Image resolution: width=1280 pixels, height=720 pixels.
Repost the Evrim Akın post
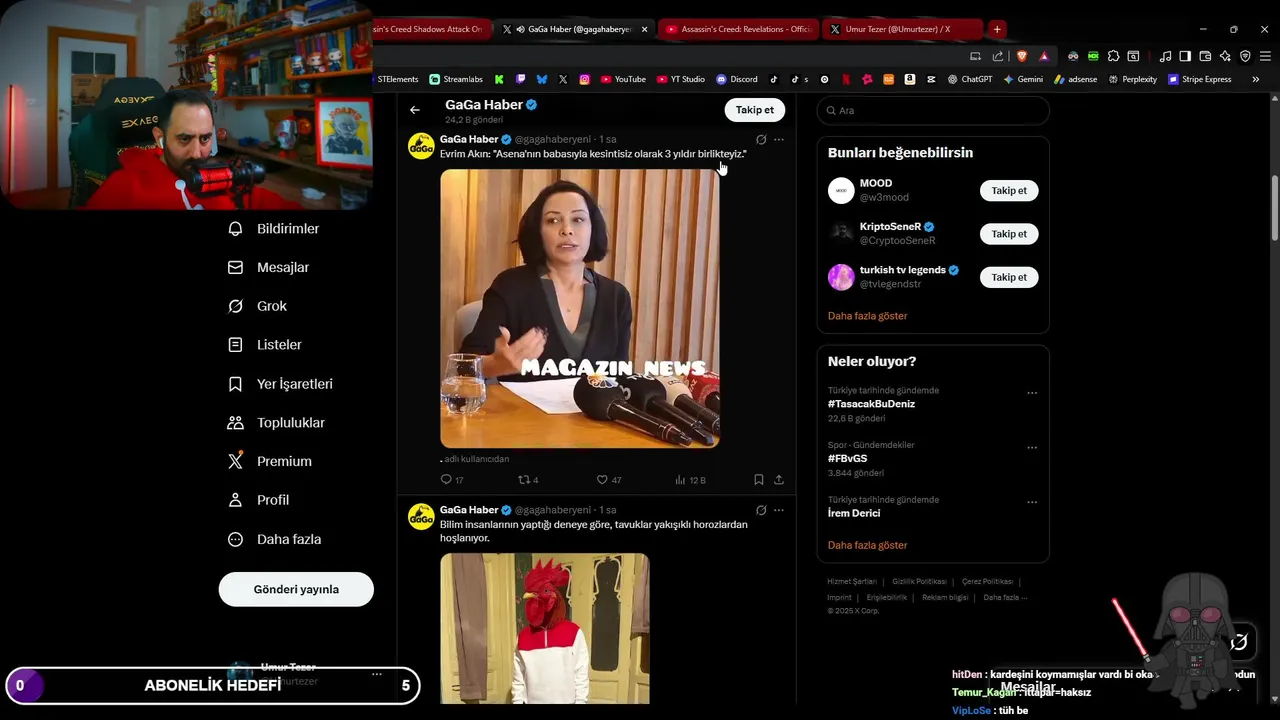(x=528, y=480)
